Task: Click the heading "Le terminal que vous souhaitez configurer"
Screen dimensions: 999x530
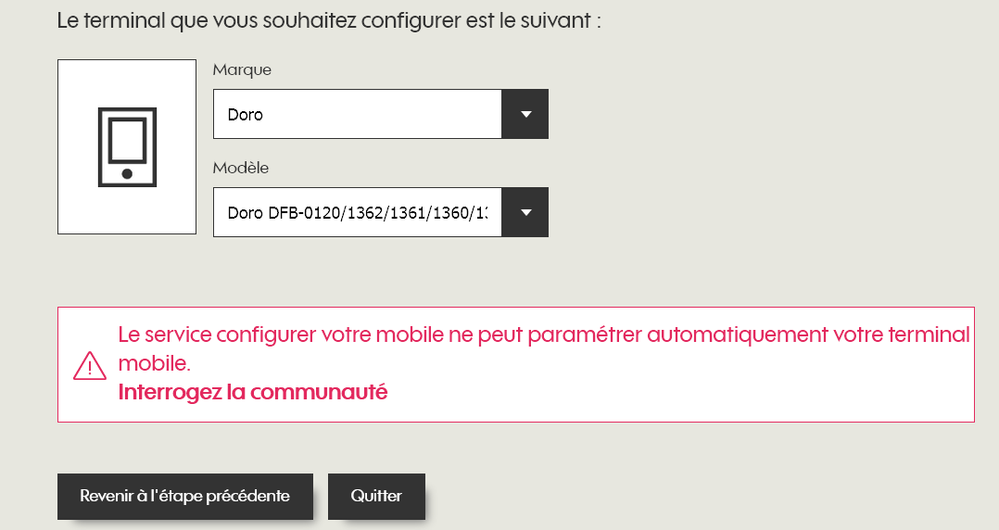Action: coord(250,20)
